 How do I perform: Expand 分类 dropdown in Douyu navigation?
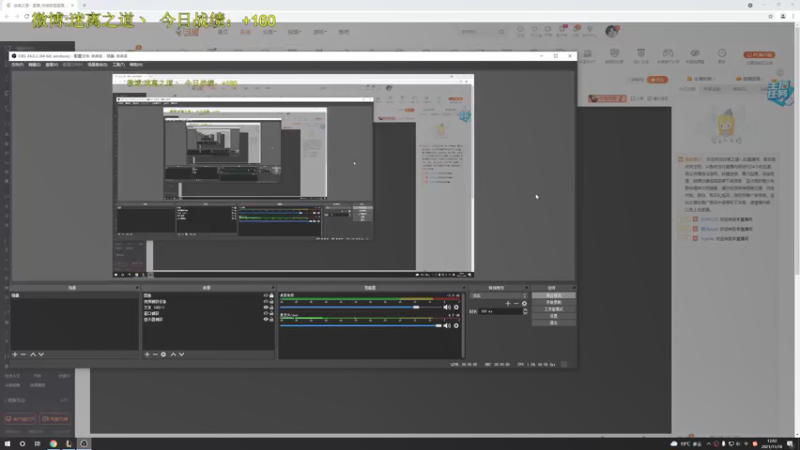point(269,32)
